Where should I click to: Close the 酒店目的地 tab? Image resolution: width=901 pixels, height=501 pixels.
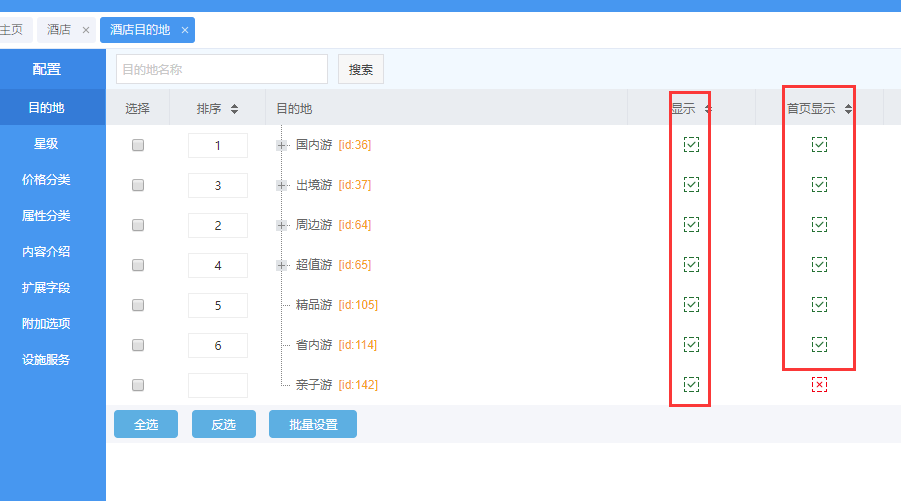click(185, 30)
